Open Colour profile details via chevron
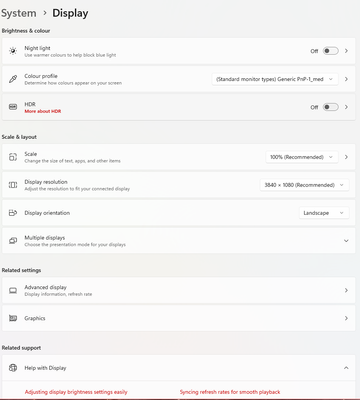Screen dimensions: 360x400 tap(346, 79)
